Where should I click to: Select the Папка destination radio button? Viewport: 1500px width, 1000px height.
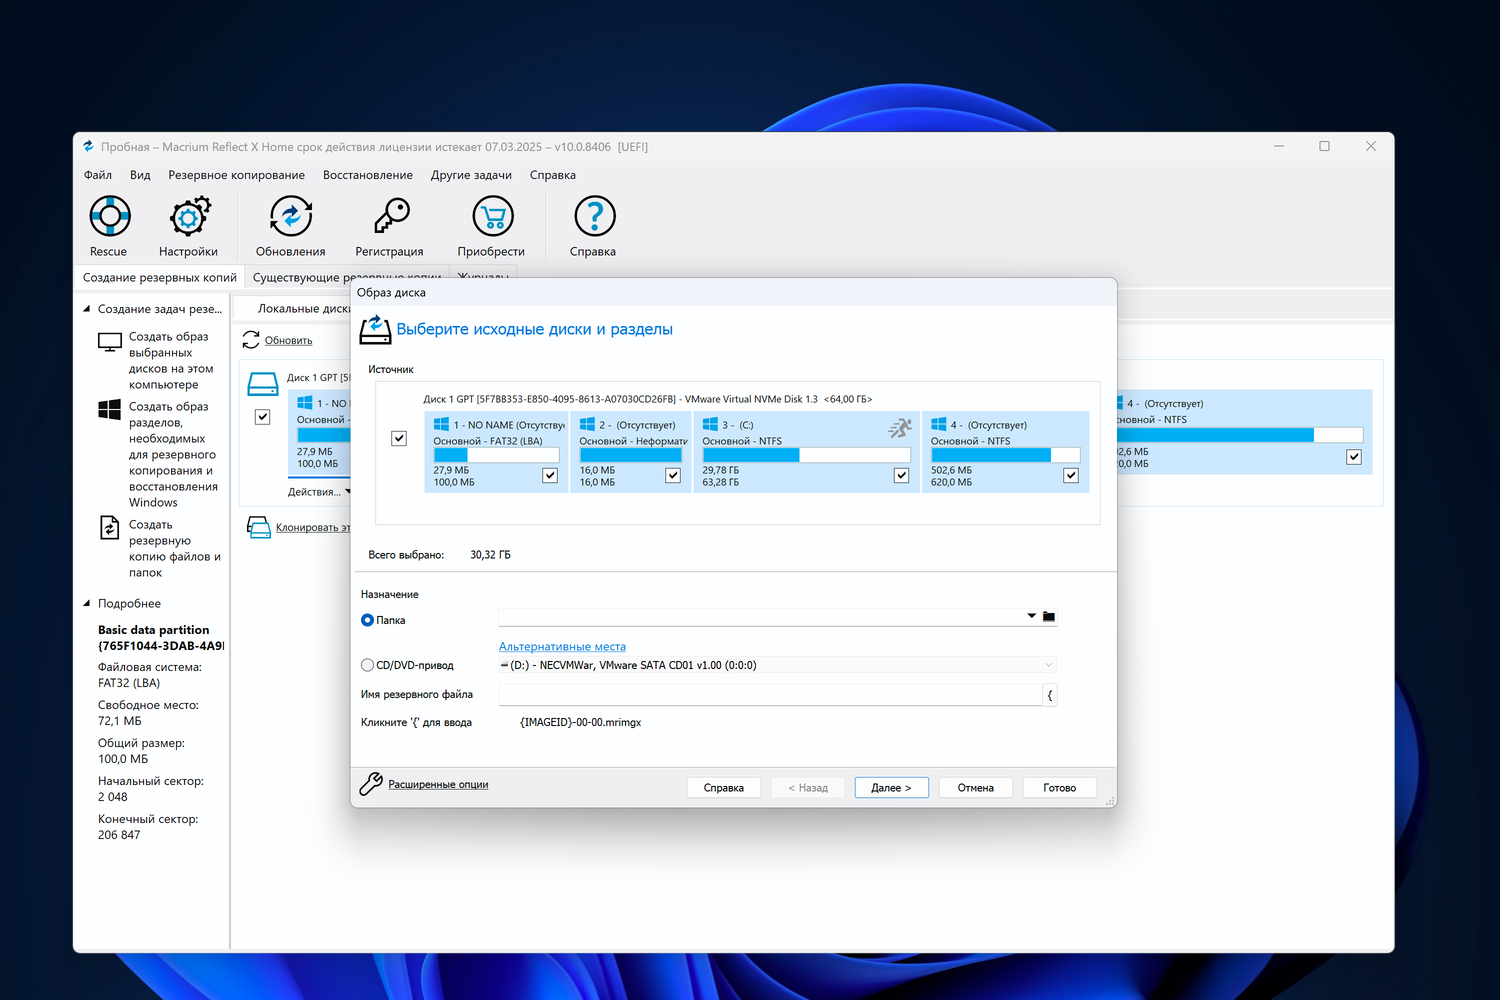click(367, 620)
